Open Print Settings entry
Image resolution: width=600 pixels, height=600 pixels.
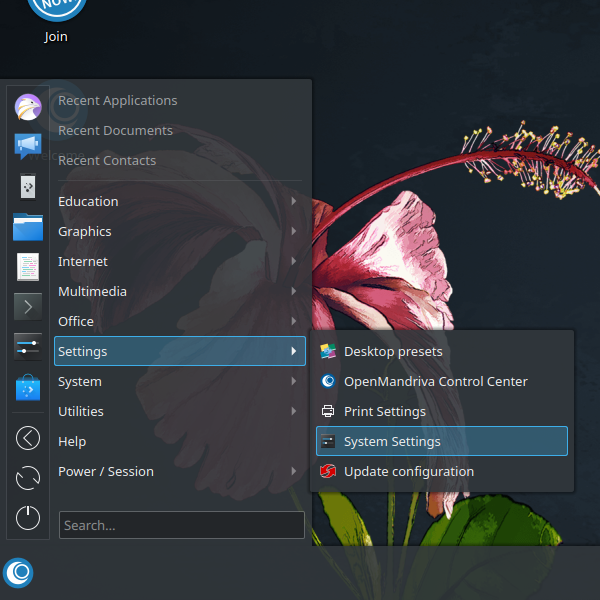442,411
